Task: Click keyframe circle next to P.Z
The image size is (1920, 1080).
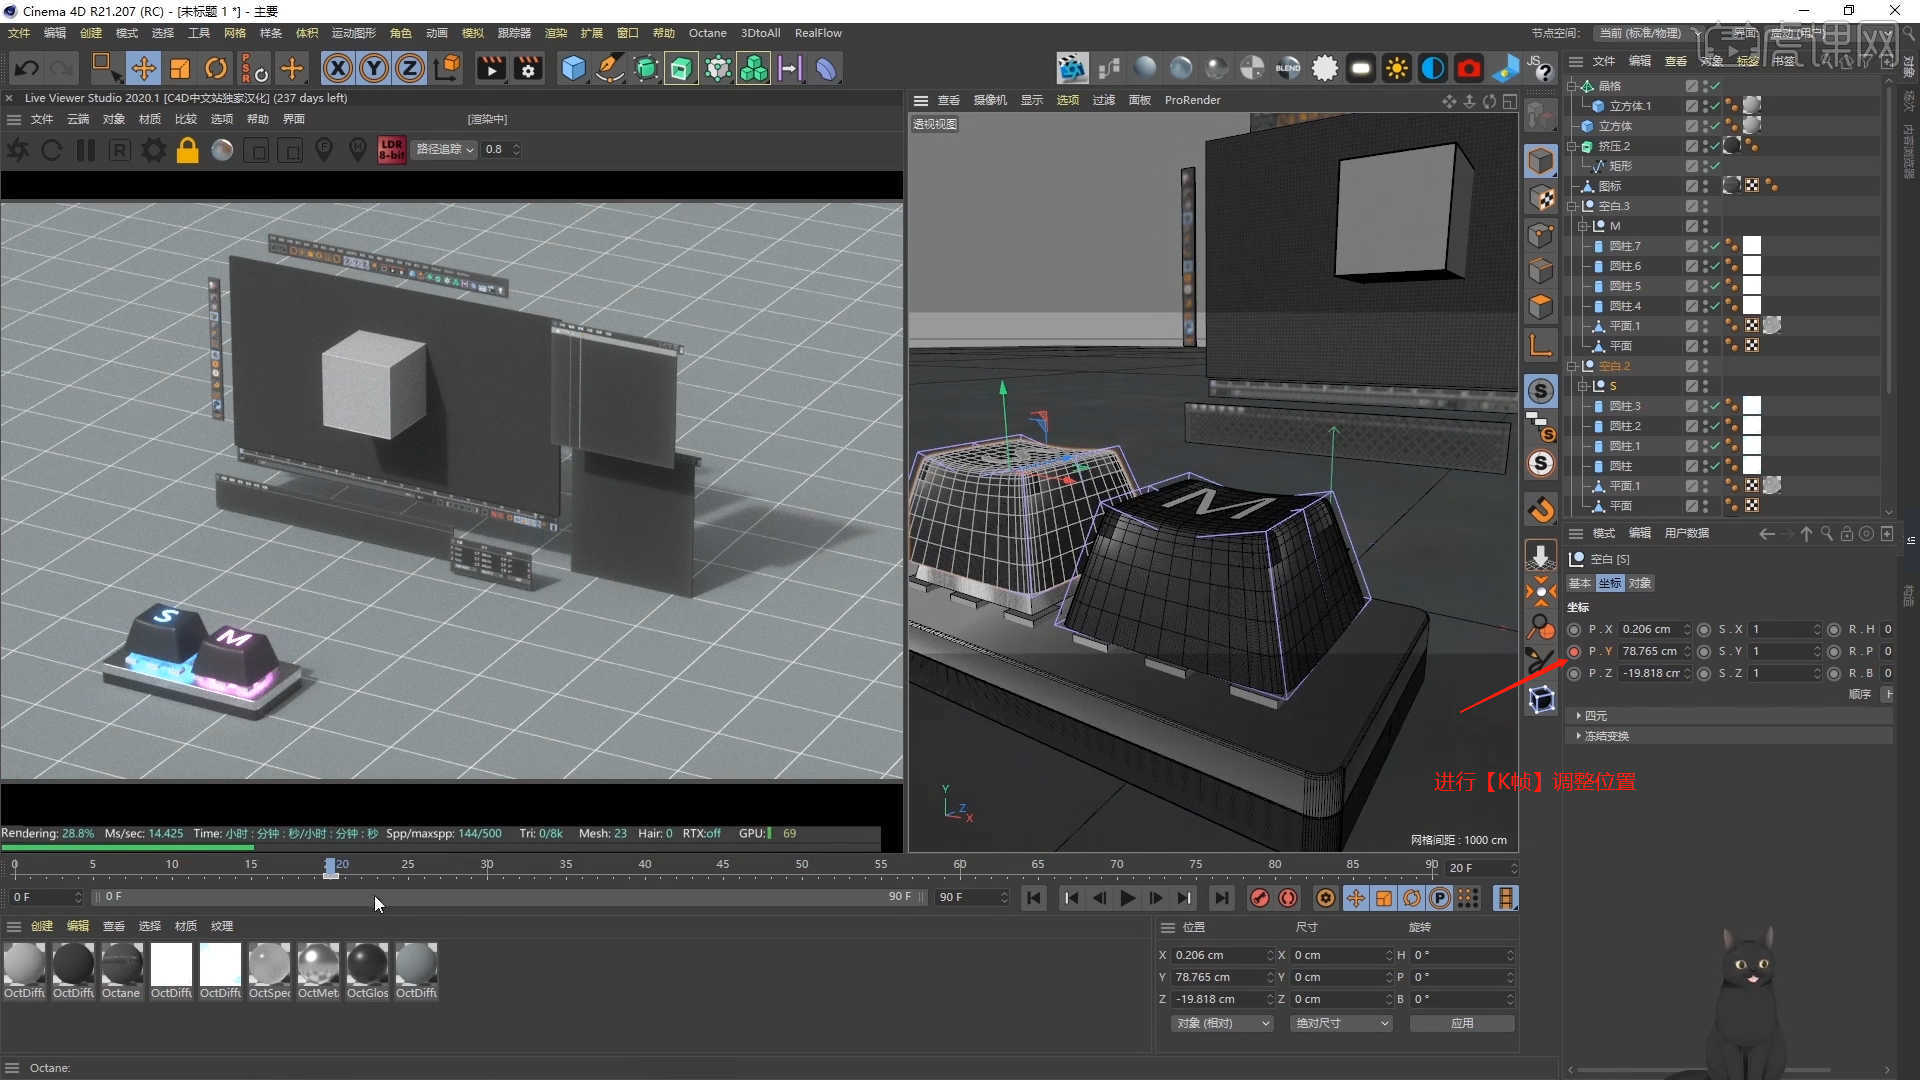Action: pos(1574,673)
